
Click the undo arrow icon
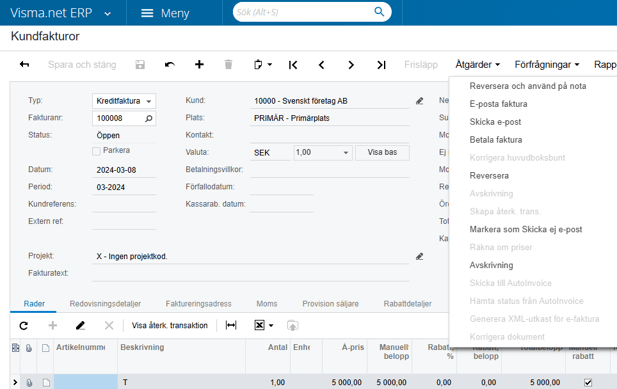click(170, 65)
